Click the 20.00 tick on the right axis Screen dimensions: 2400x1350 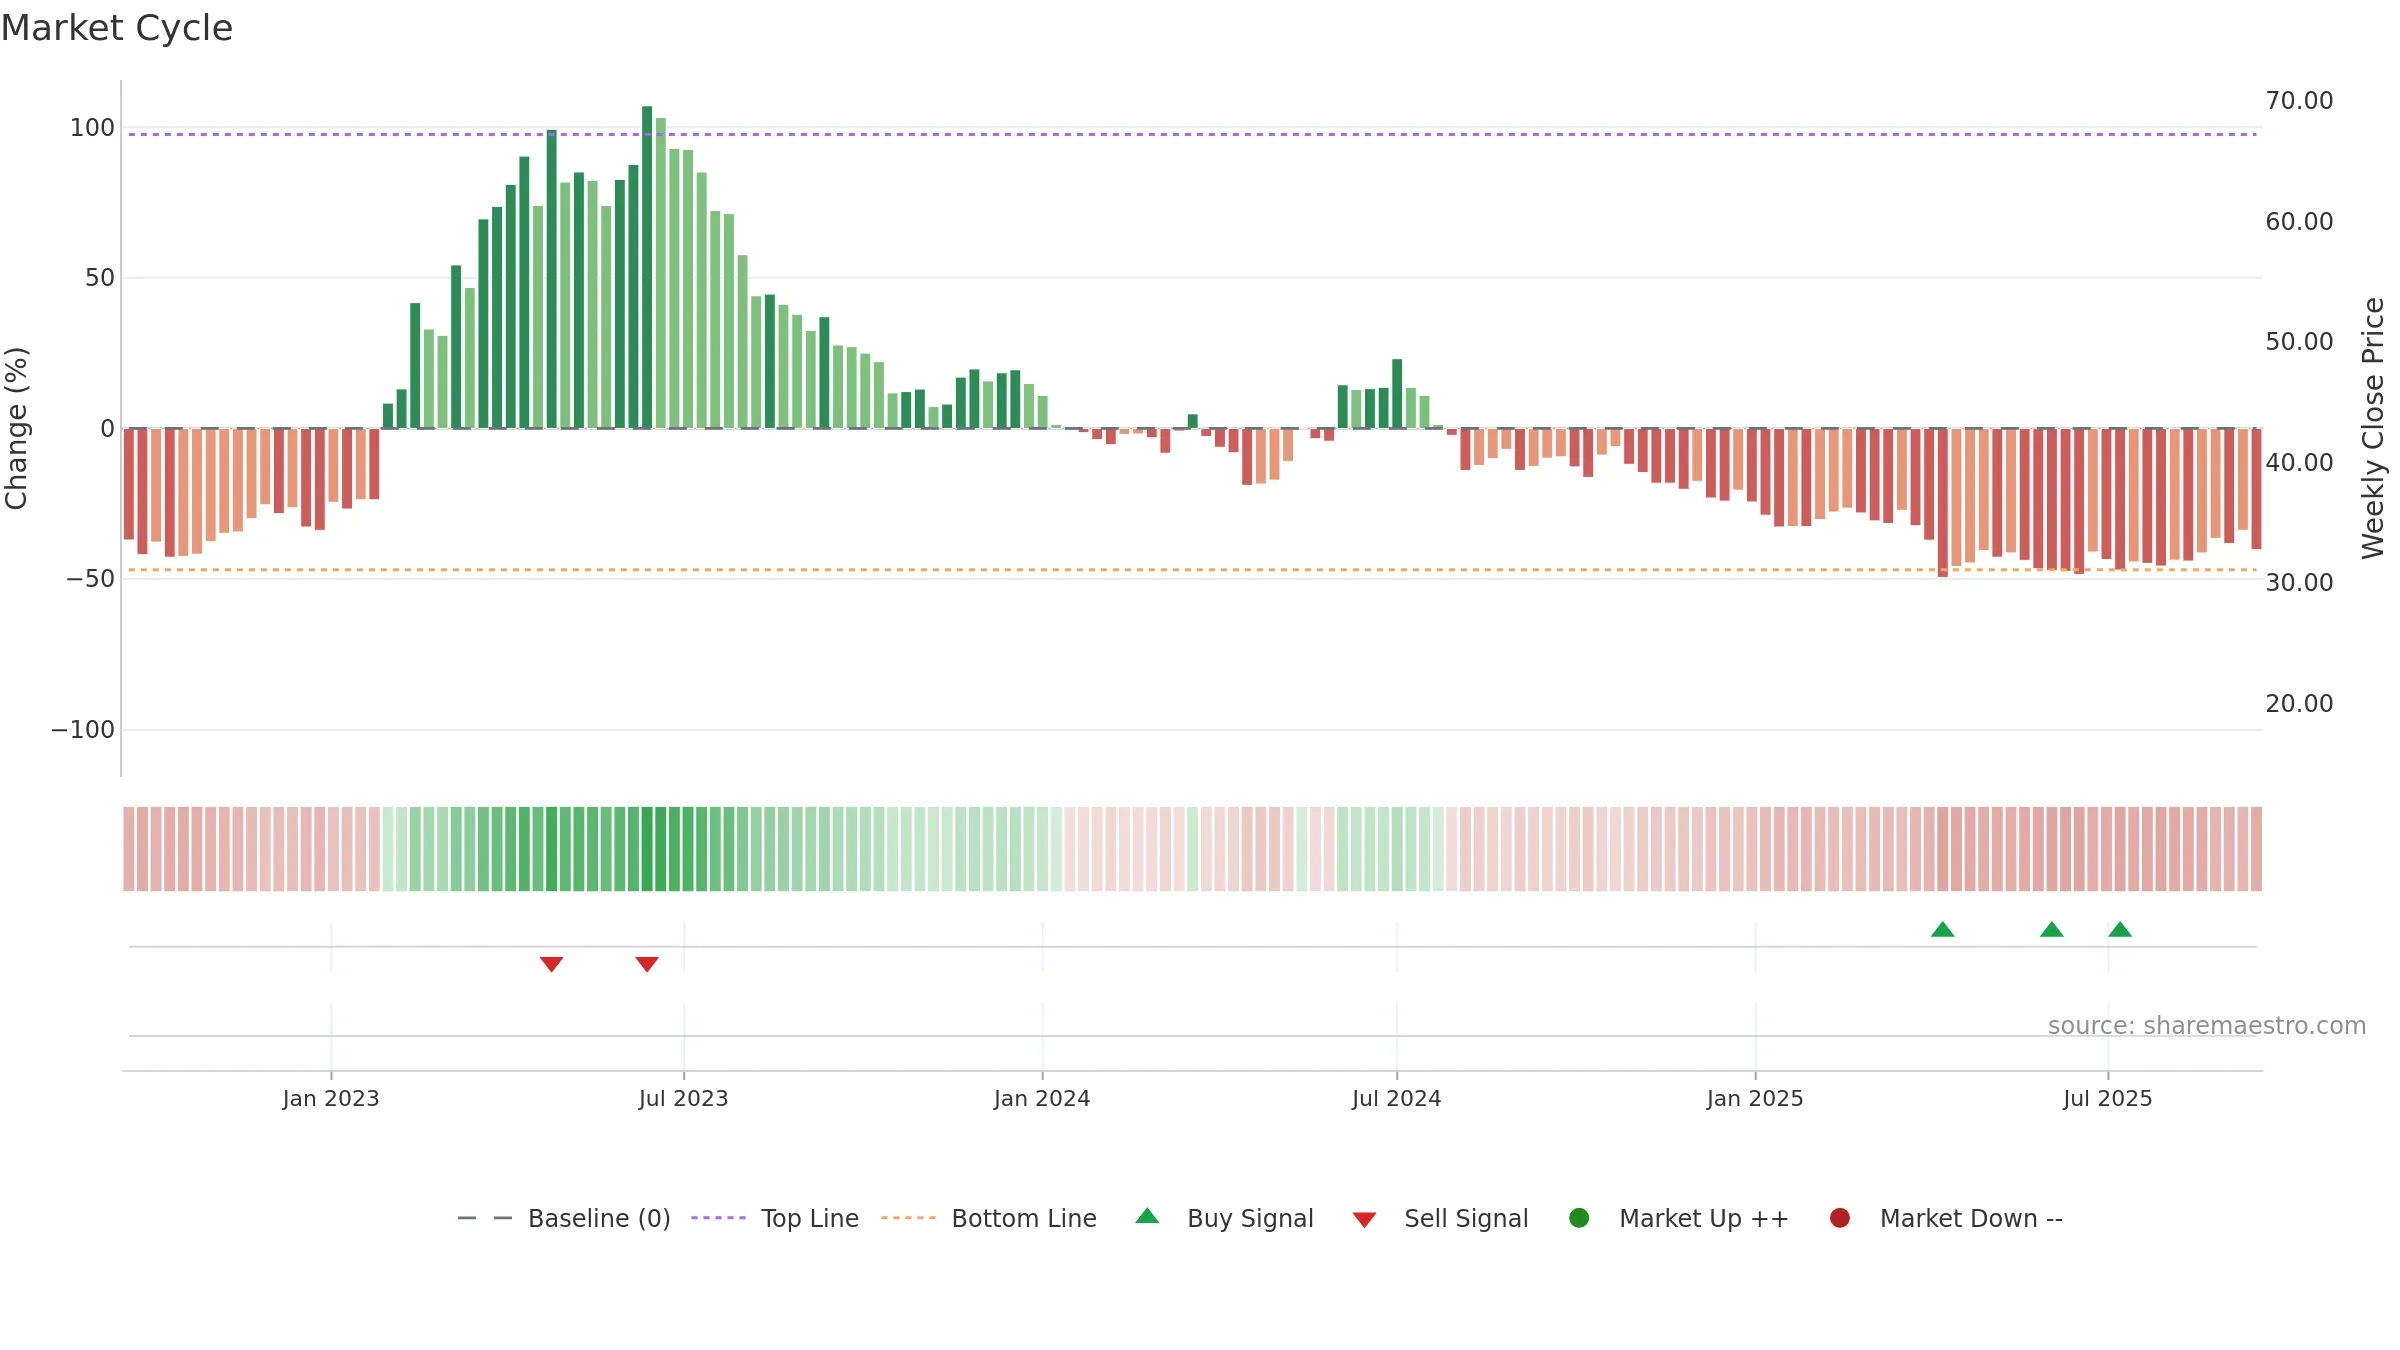click(x=2299, y=704)
